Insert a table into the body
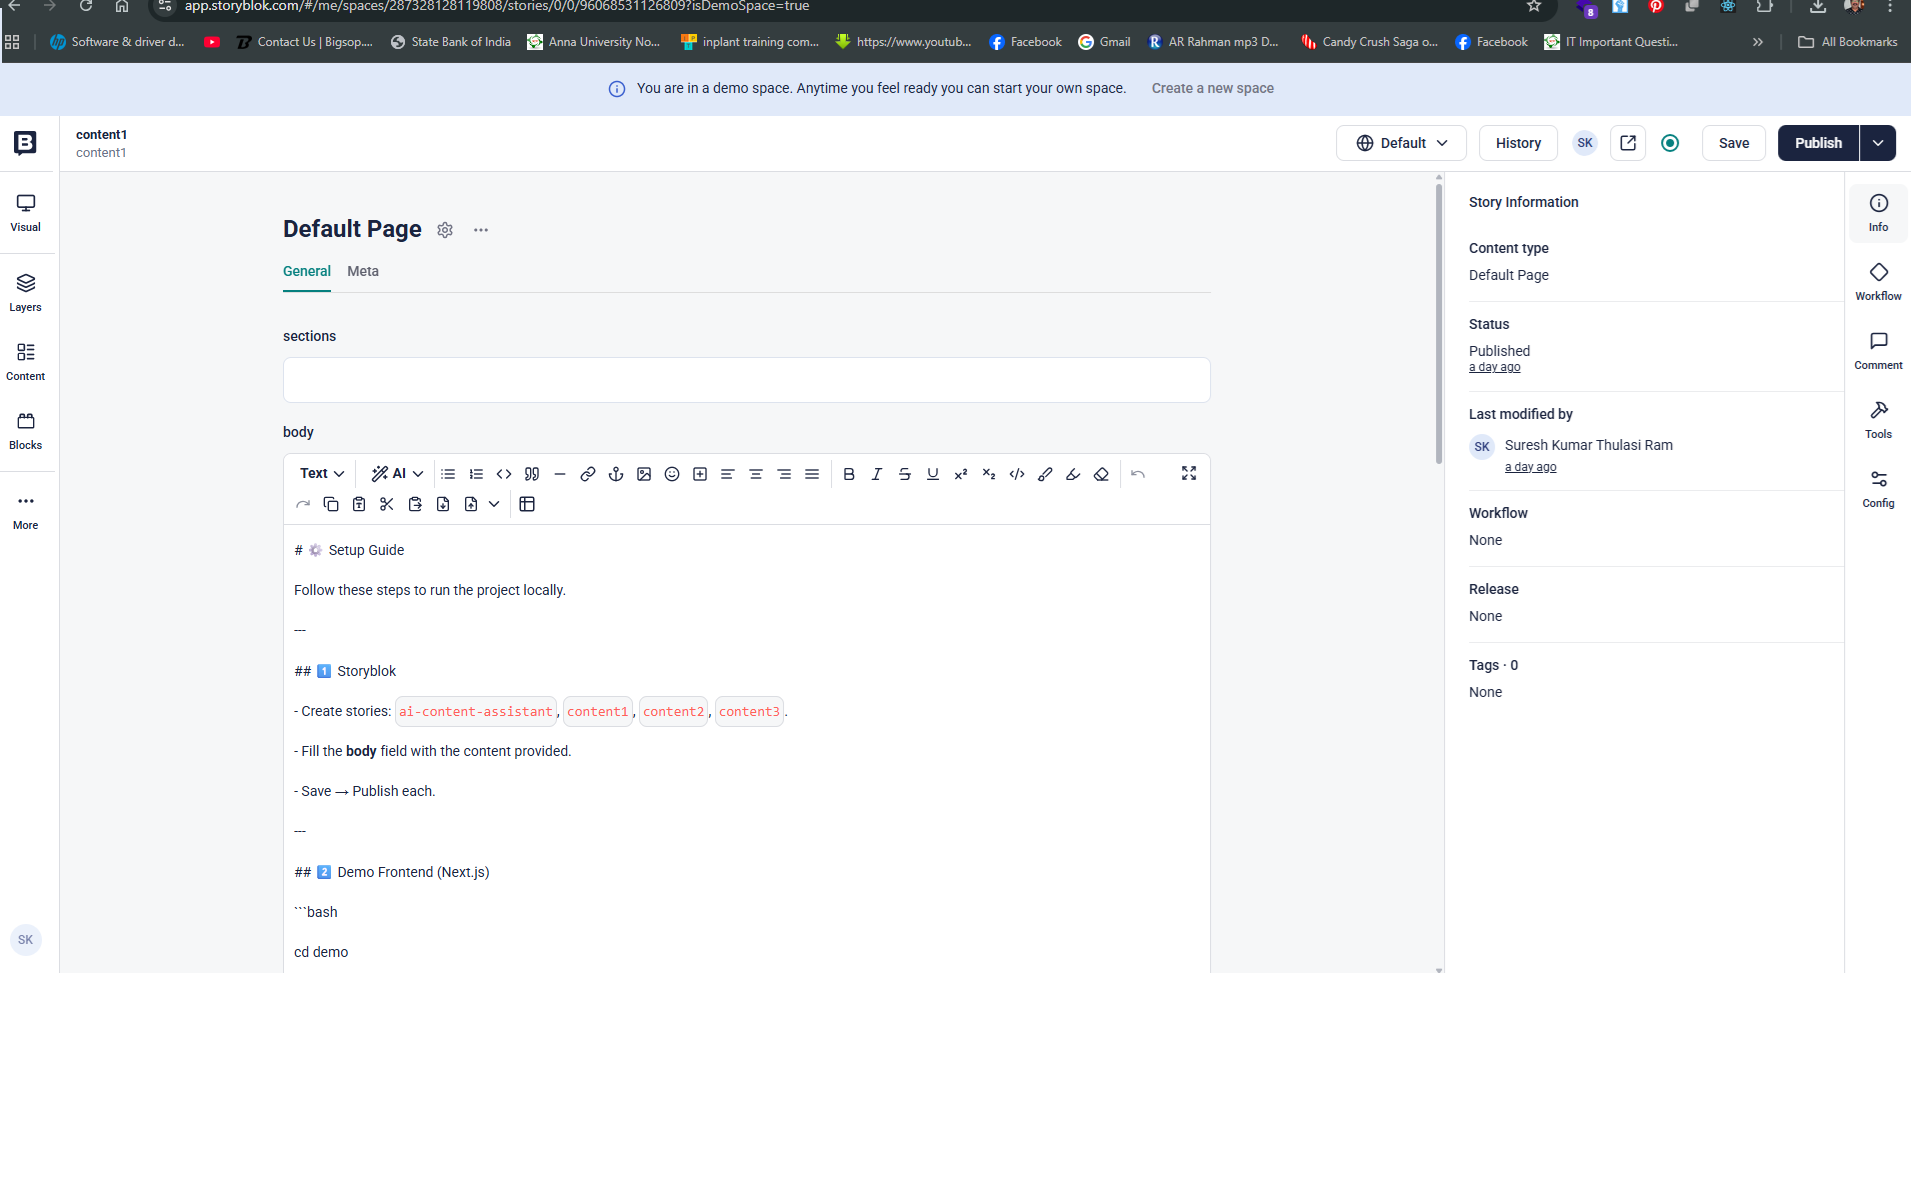The height and width of the screenshot is (1200, 1911). coord(527,505)
